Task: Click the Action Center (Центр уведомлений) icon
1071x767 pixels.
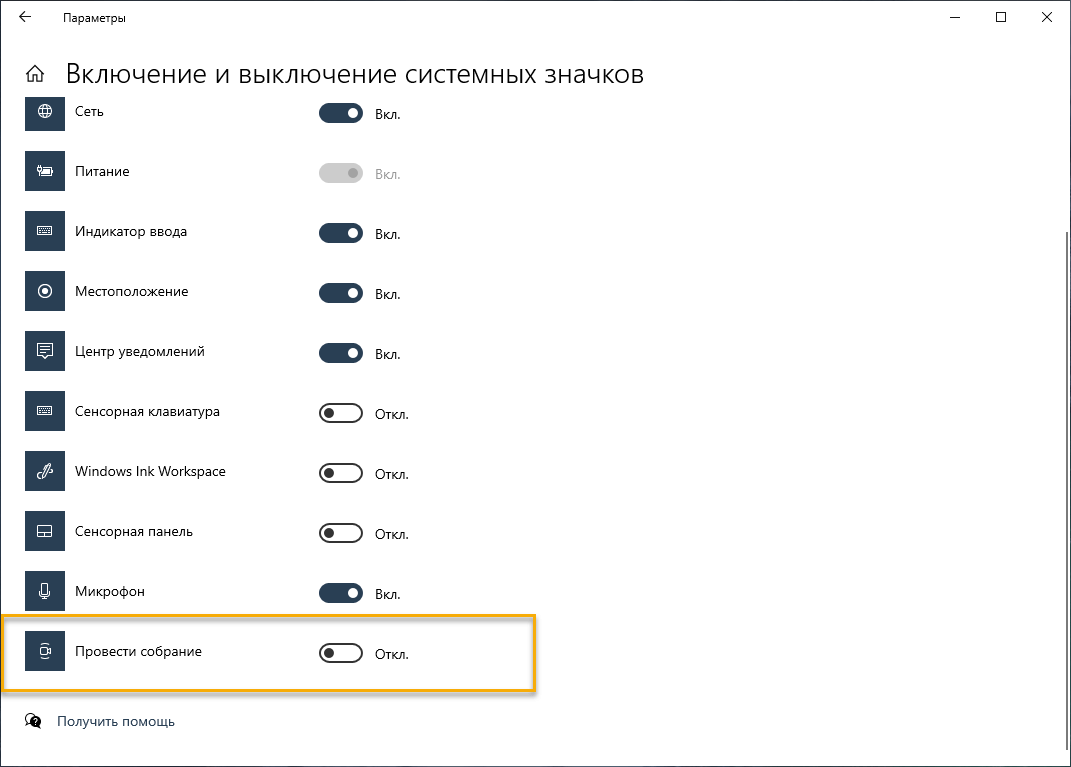Action: (x=44, y=352)
